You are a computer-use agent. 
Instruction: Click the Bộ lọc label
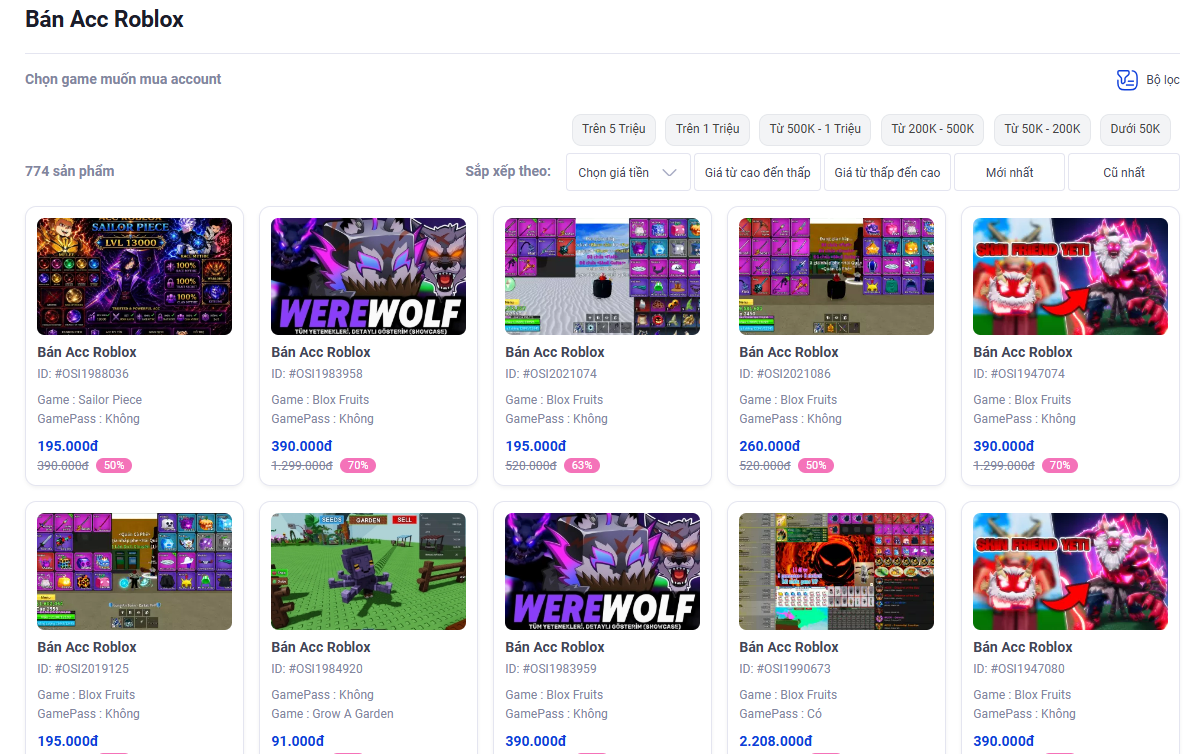[1162, 80]
